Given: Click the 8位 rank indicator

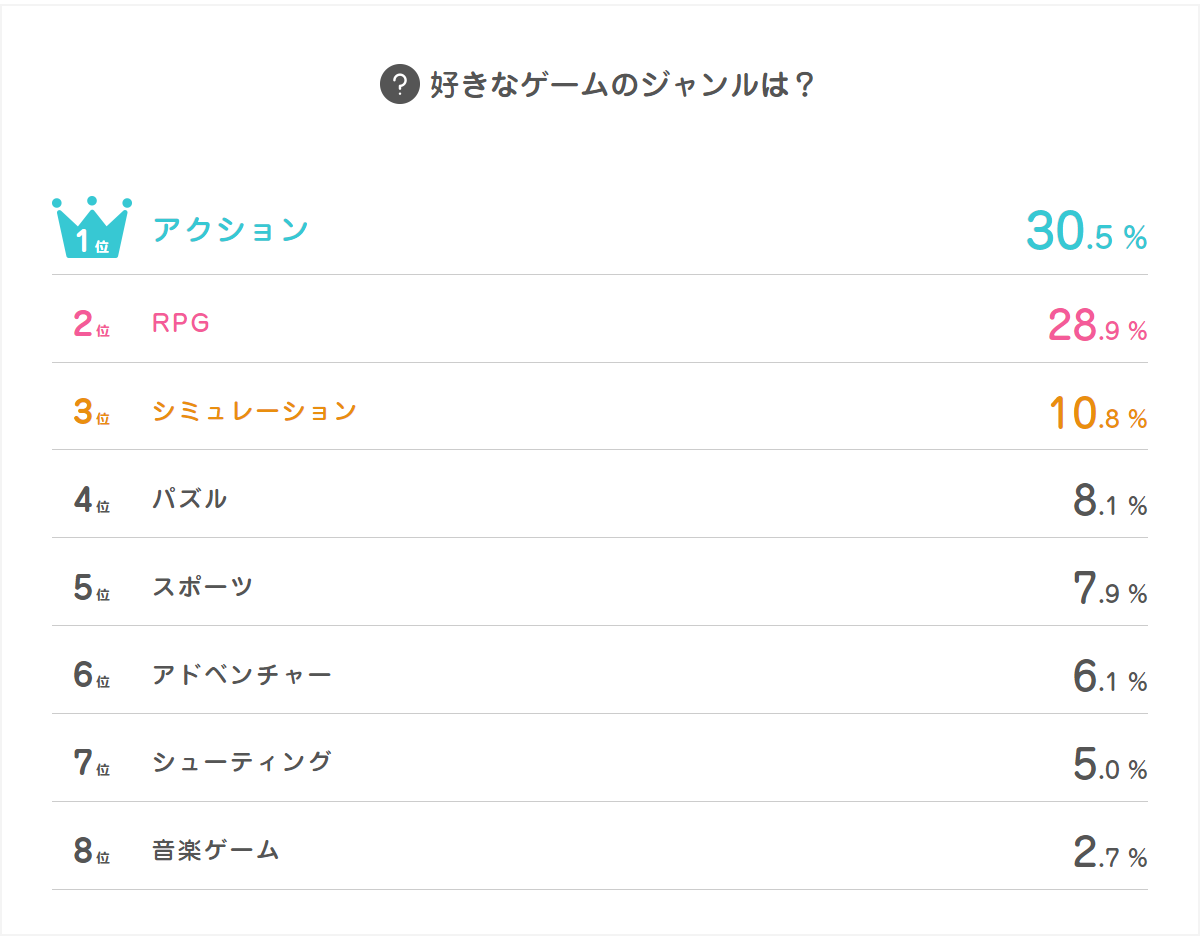Looking at the screenshot, I should pyautogui.click(x=91, y=851).
